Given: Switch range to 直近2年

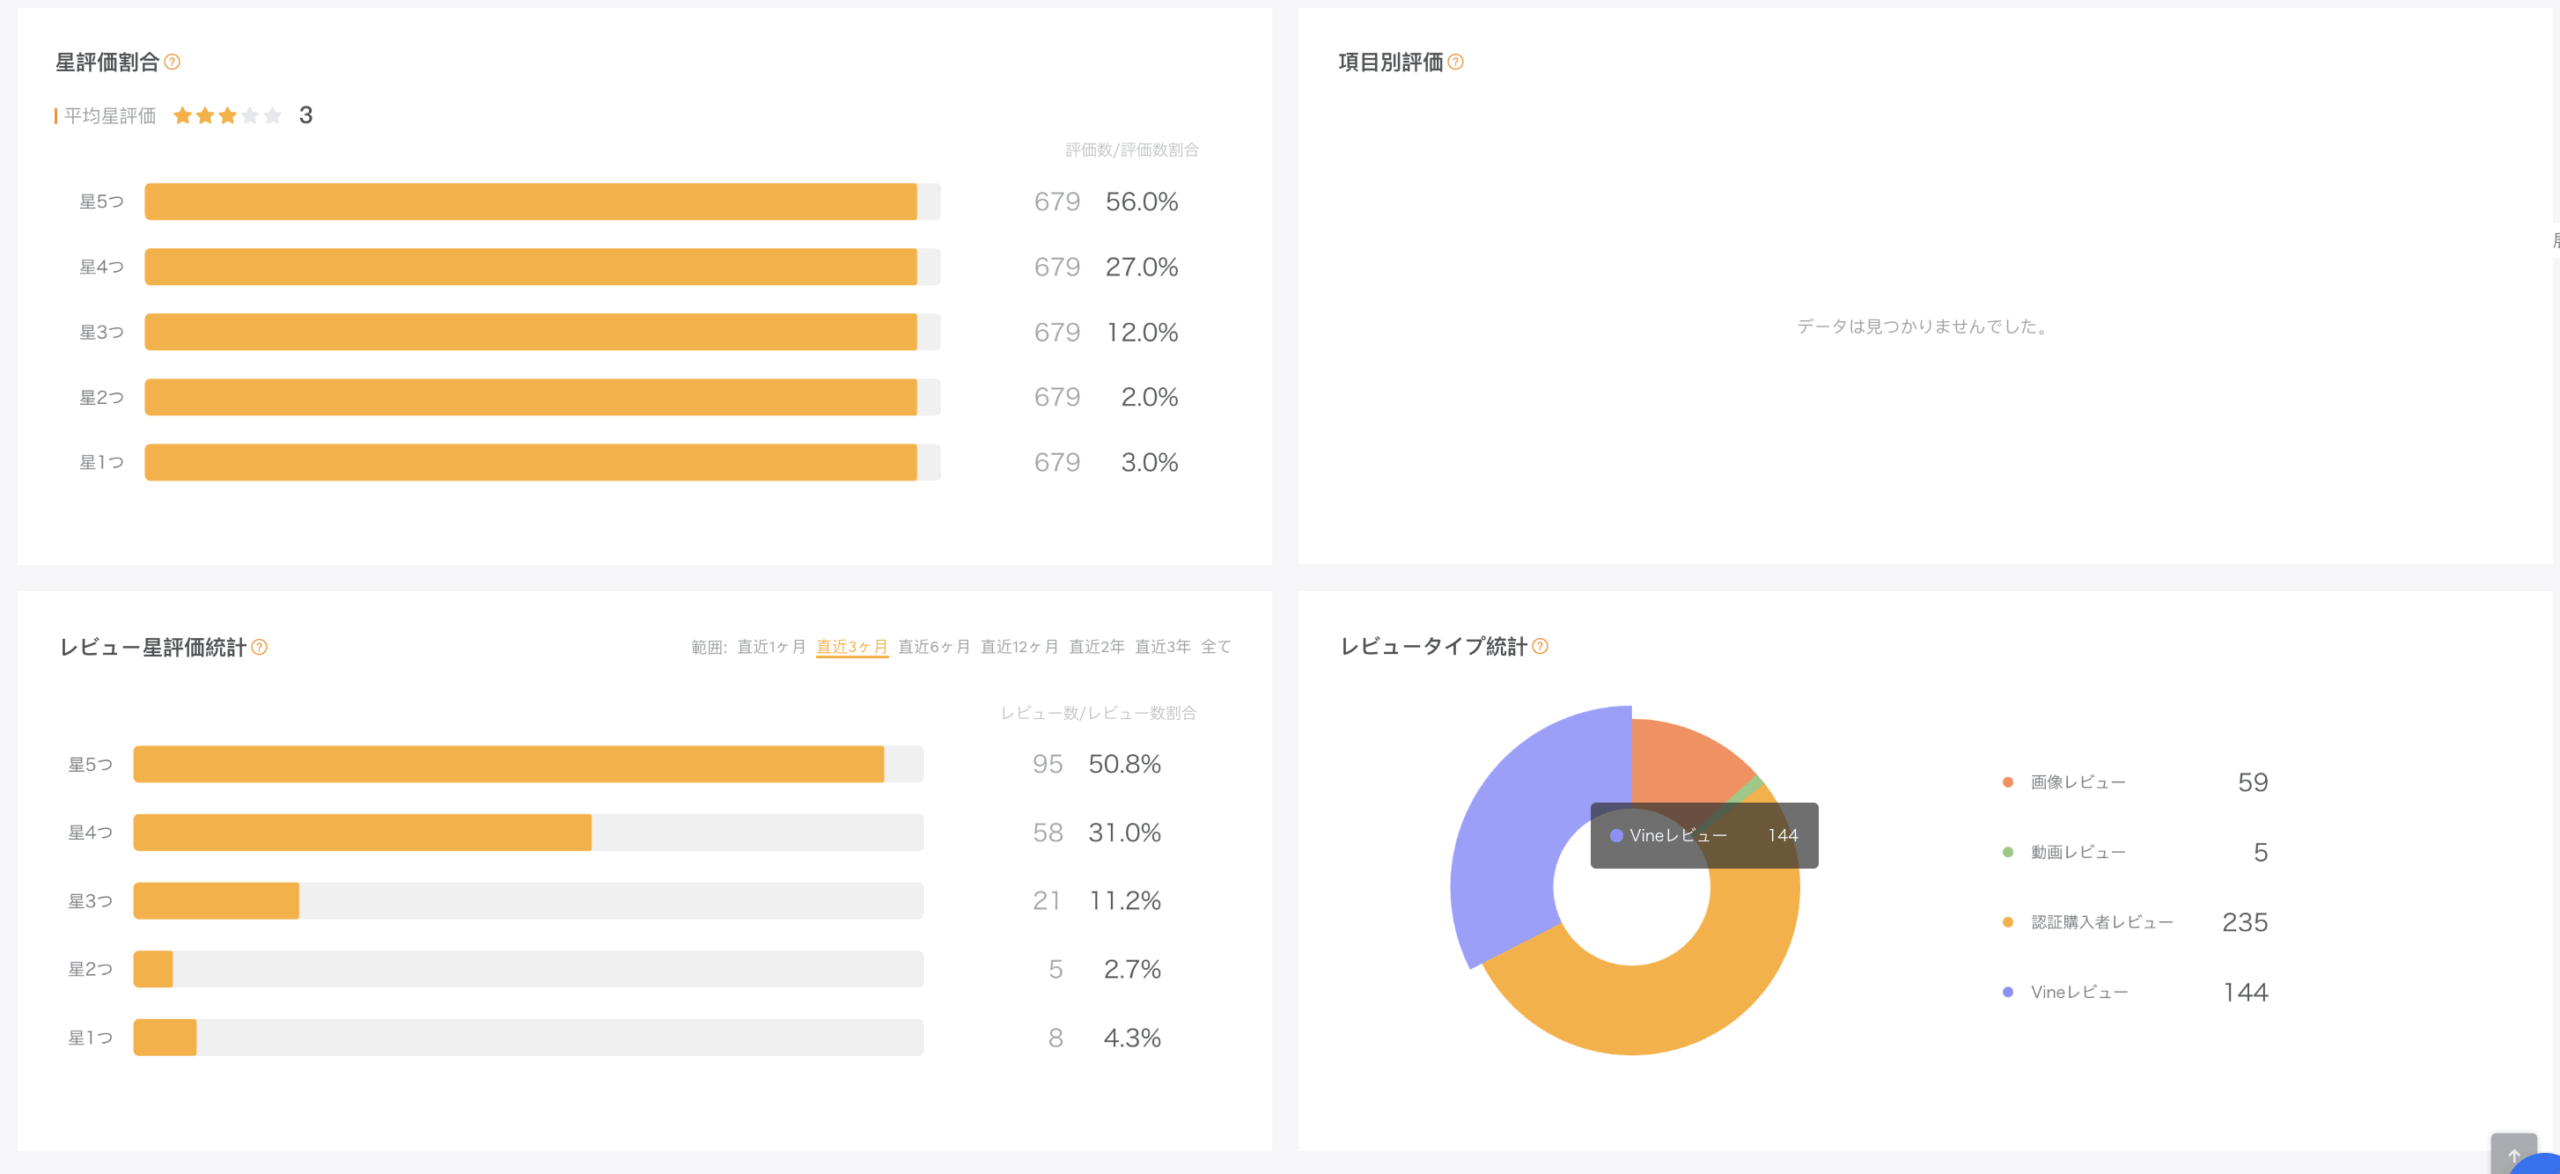Looking at the screenshot, I should [x=1096, y=647].
